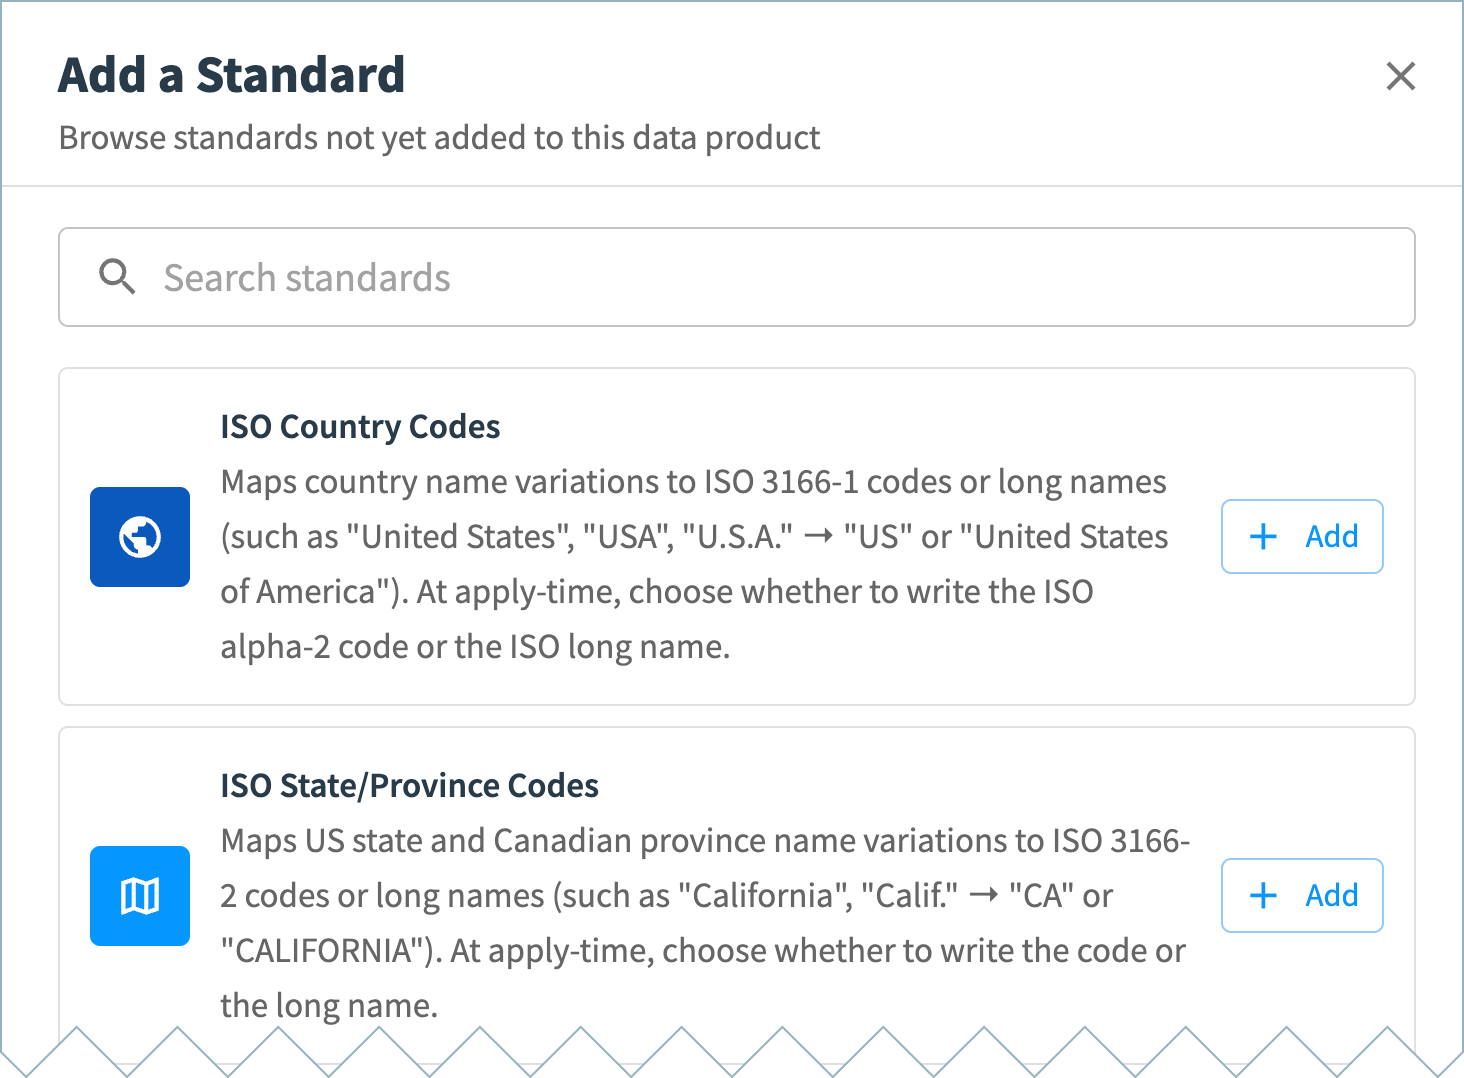The width and height of the screenshot is (1464, 1078).
Task: Add the ISO State/Province Codes standard
Action: pyautogui.click(x=1302, y=895)
